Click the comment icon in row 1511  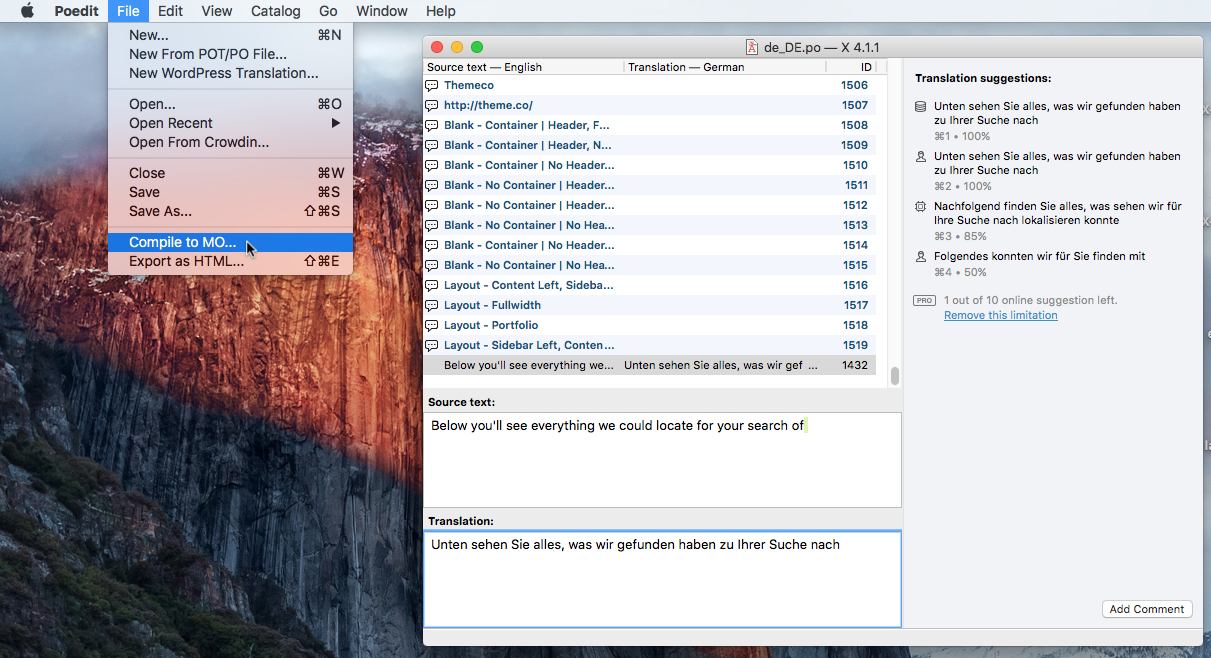coord(432,186)
